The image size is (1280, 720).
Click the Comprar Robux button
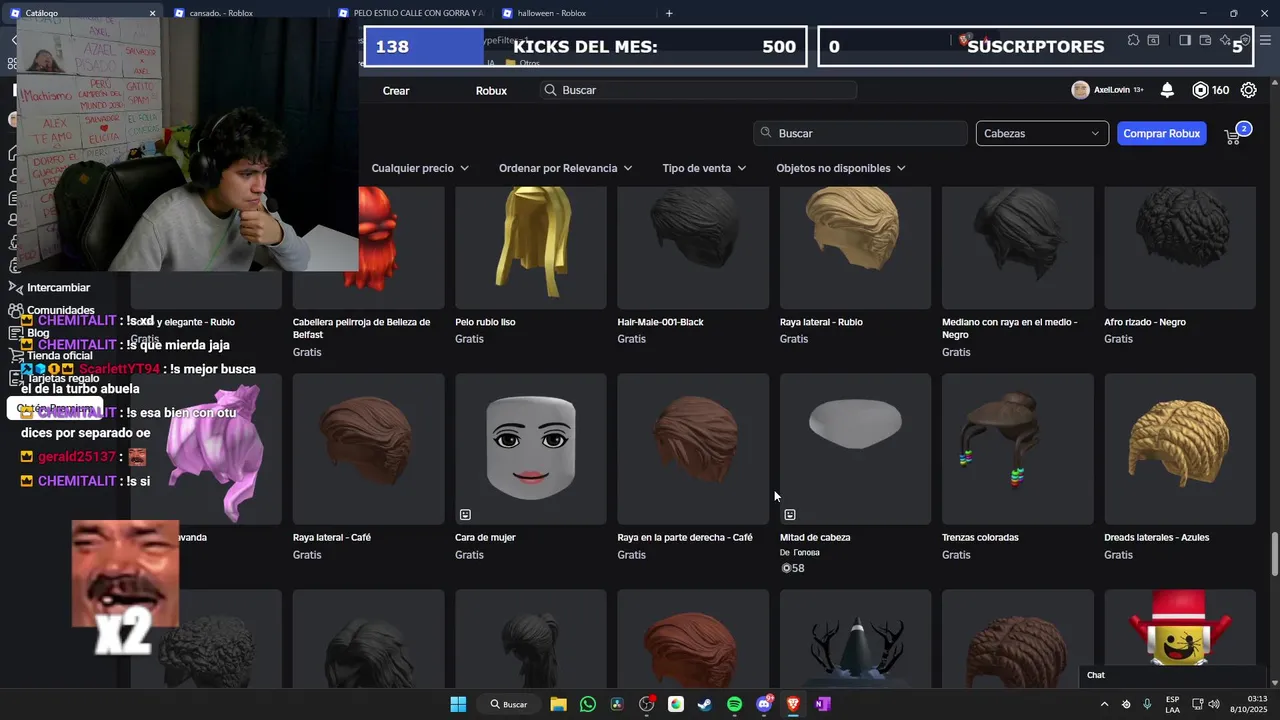point(1161,133)
